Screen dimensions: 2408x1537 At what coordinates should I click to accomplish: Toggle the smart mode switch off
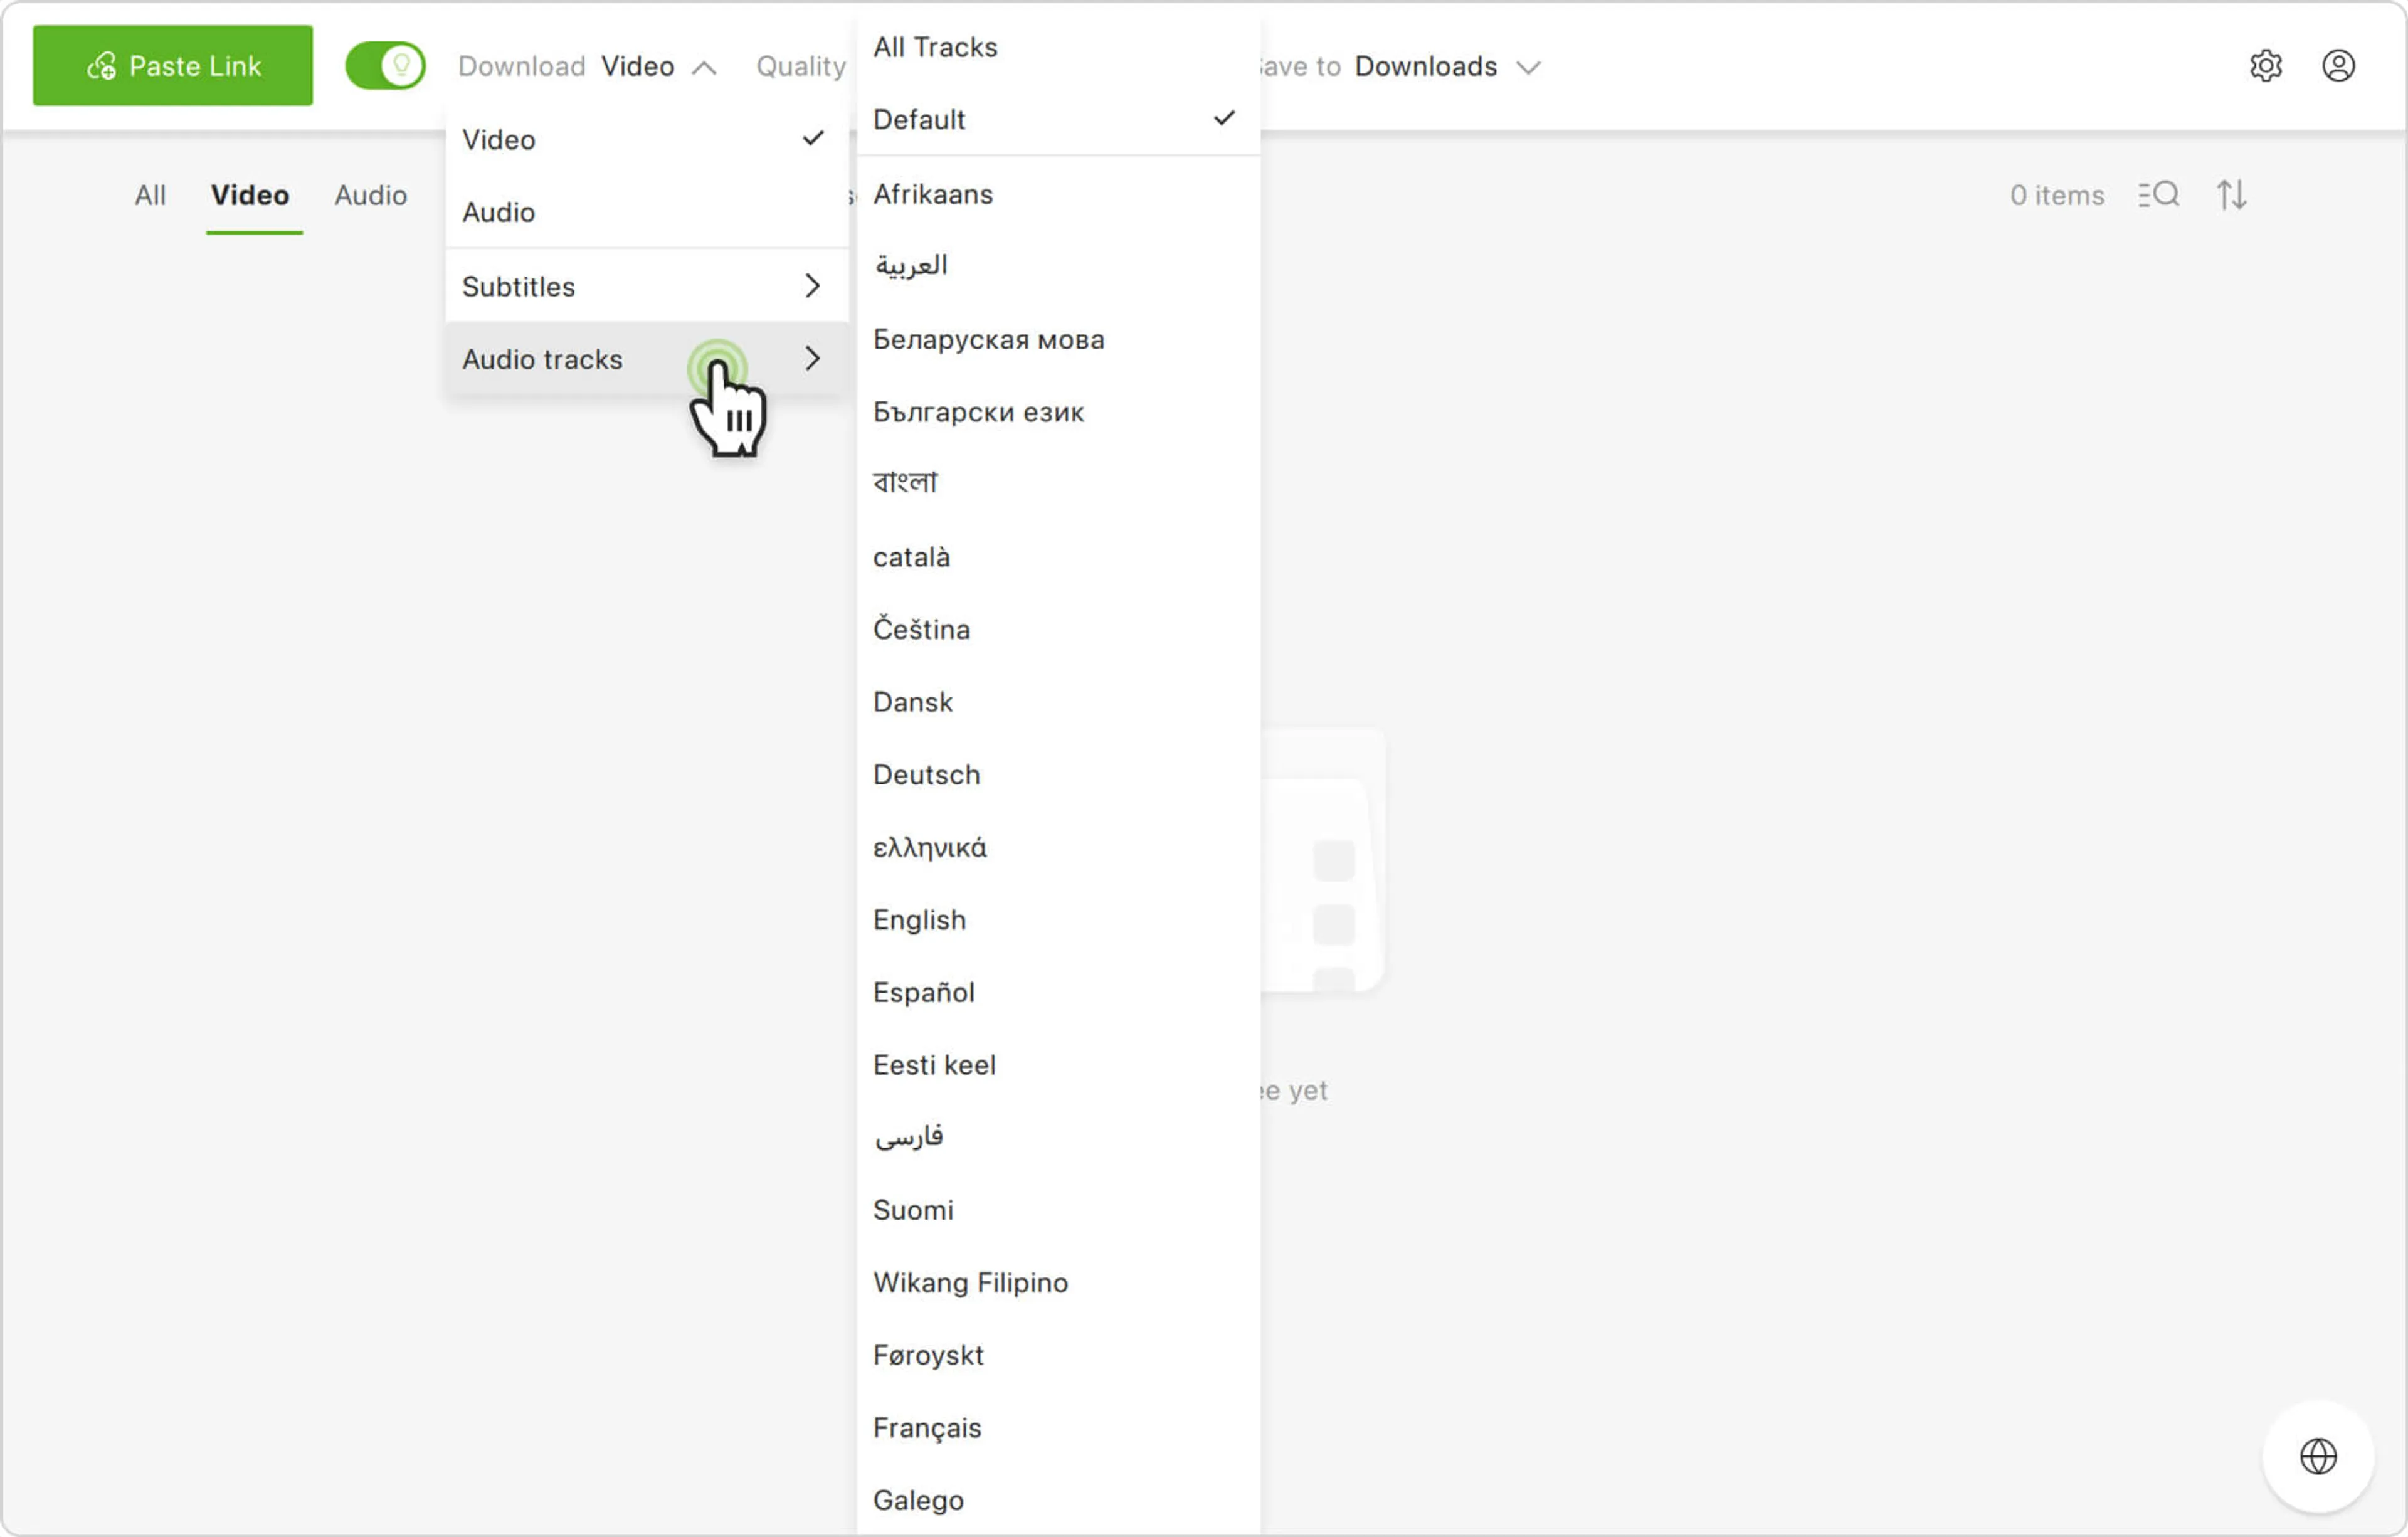pyautogui.click(x=385, y=66)
